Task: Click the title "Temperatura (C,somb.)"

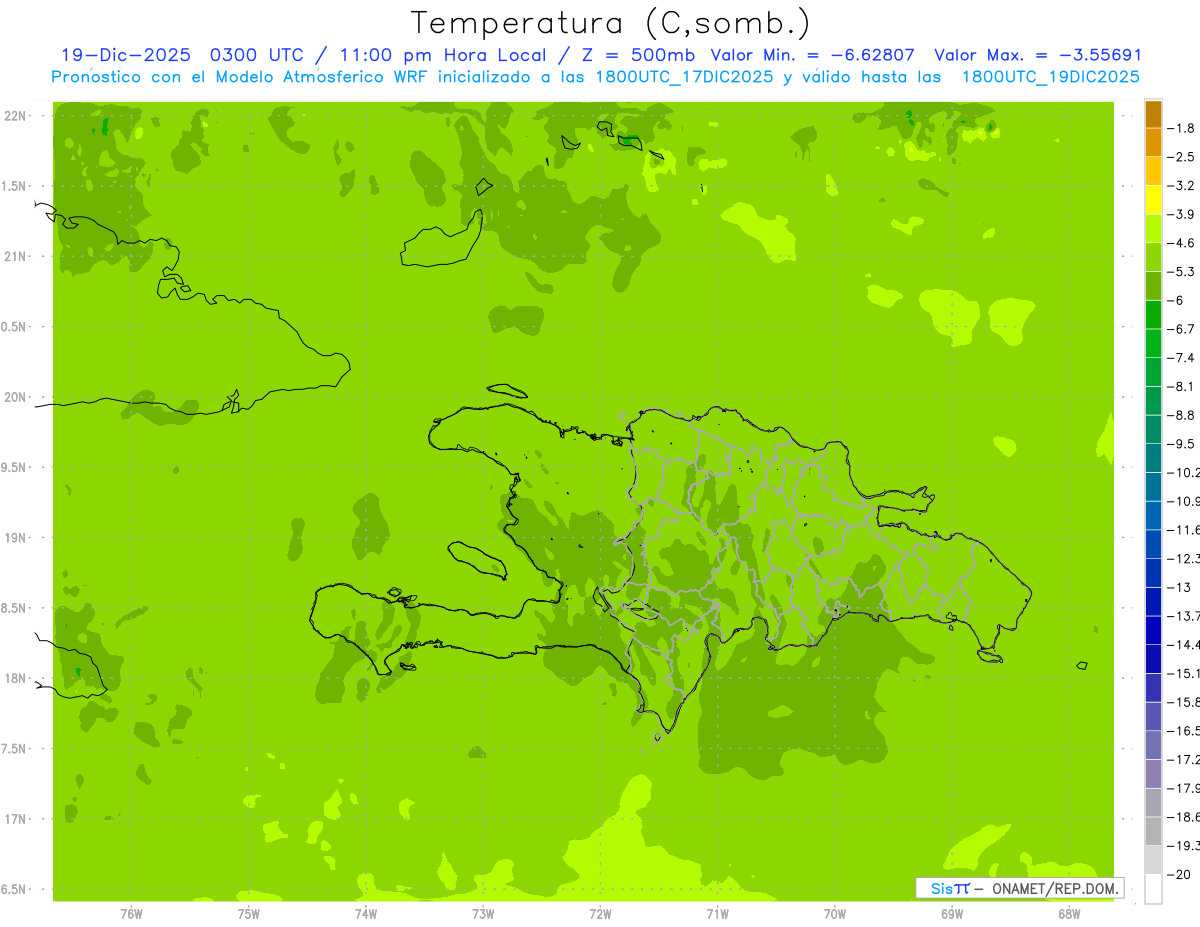Action: (x=611, y=24)
